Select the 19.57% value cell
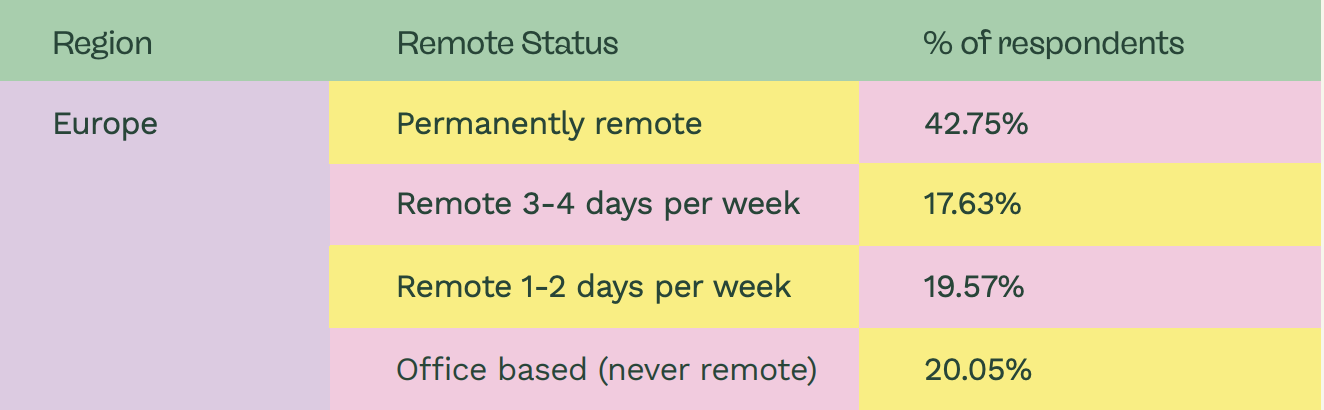Image resolution: width=1324 pixels, height=410 pixels. click(974, 287)
